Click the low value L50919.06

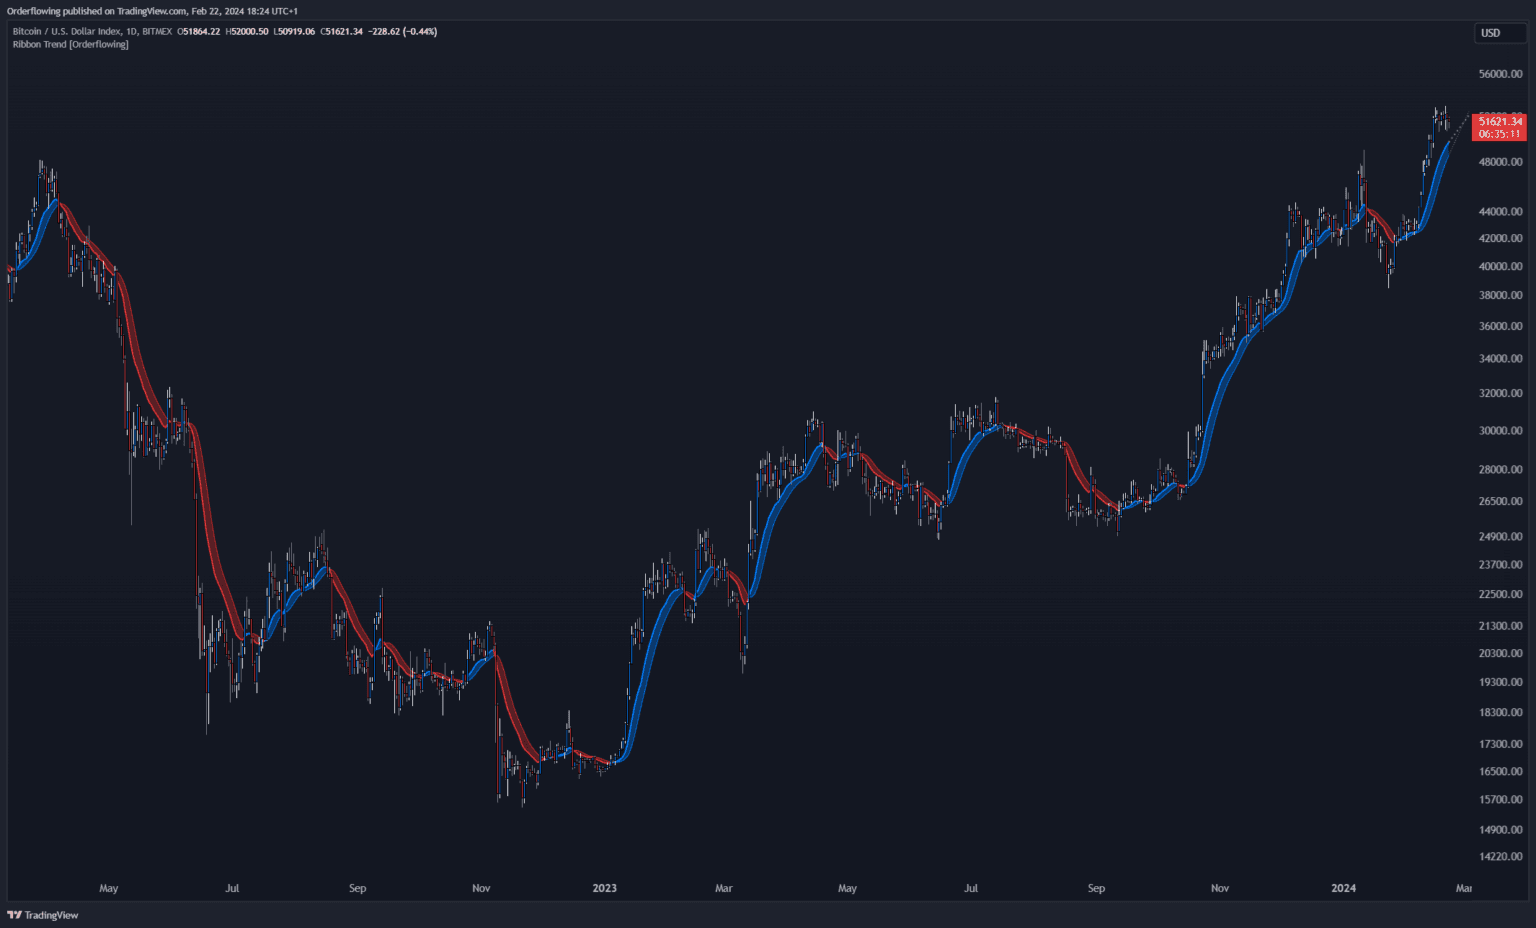pos(295,31)
